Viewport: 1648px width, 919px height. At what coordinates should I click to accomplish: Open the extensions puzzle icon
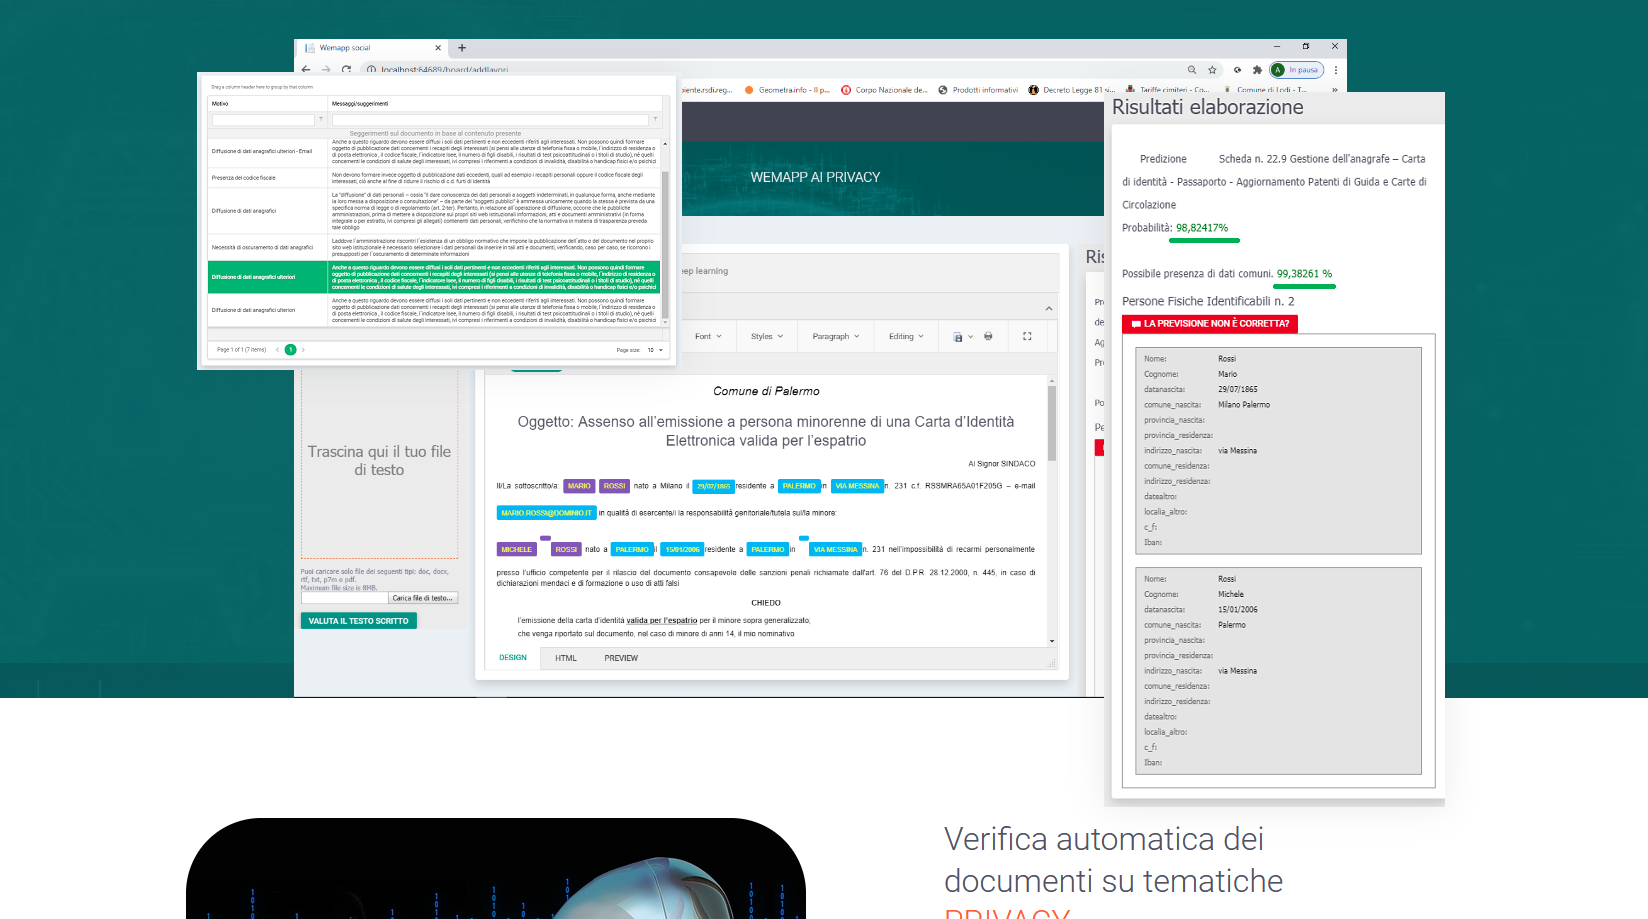click(x=1257, y=70)
